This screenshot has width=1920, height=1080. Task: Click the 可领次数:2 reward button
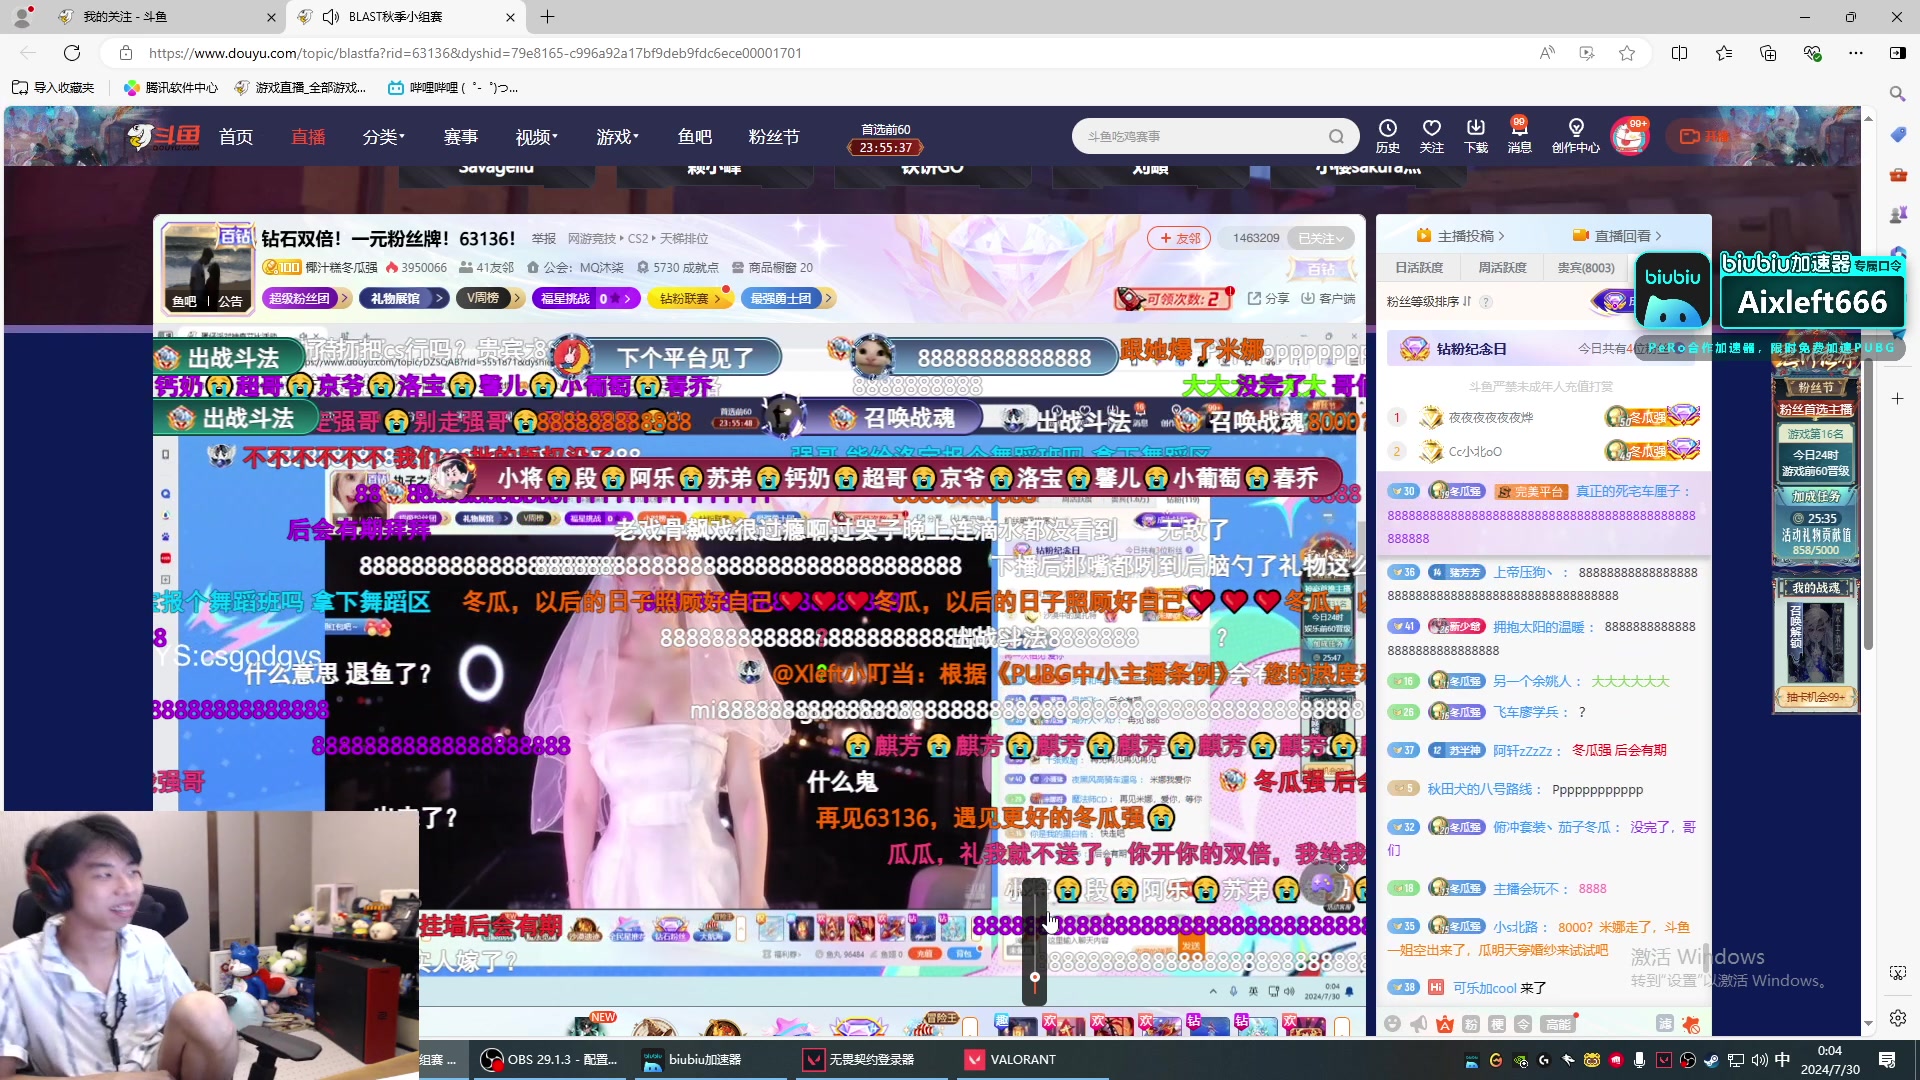(1174, 298)
